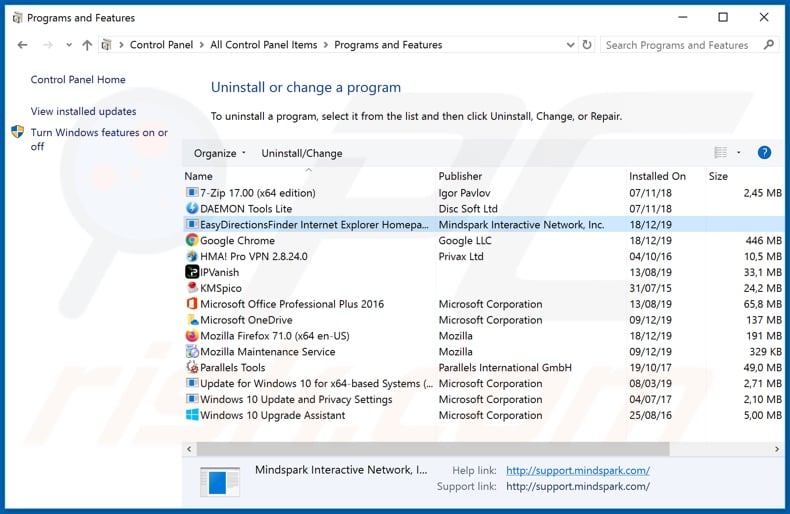Click the EasyDirectionsFinder entry icon
This screenshot has height=514, width=790.
(x=192, y=224)
